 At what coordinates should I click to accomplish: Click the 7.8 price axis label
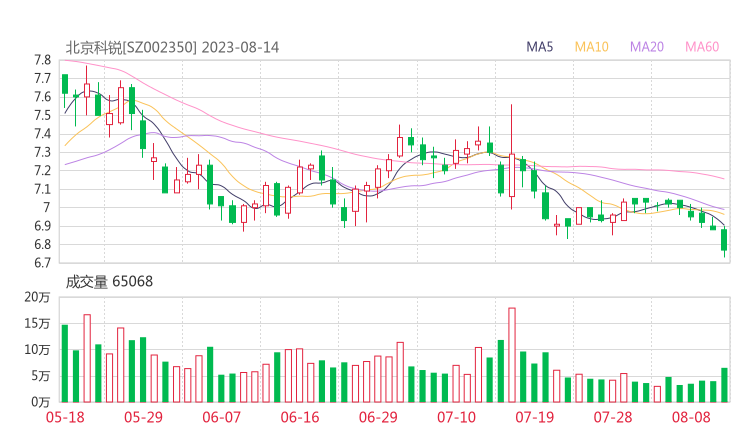[x=42, y=60]
